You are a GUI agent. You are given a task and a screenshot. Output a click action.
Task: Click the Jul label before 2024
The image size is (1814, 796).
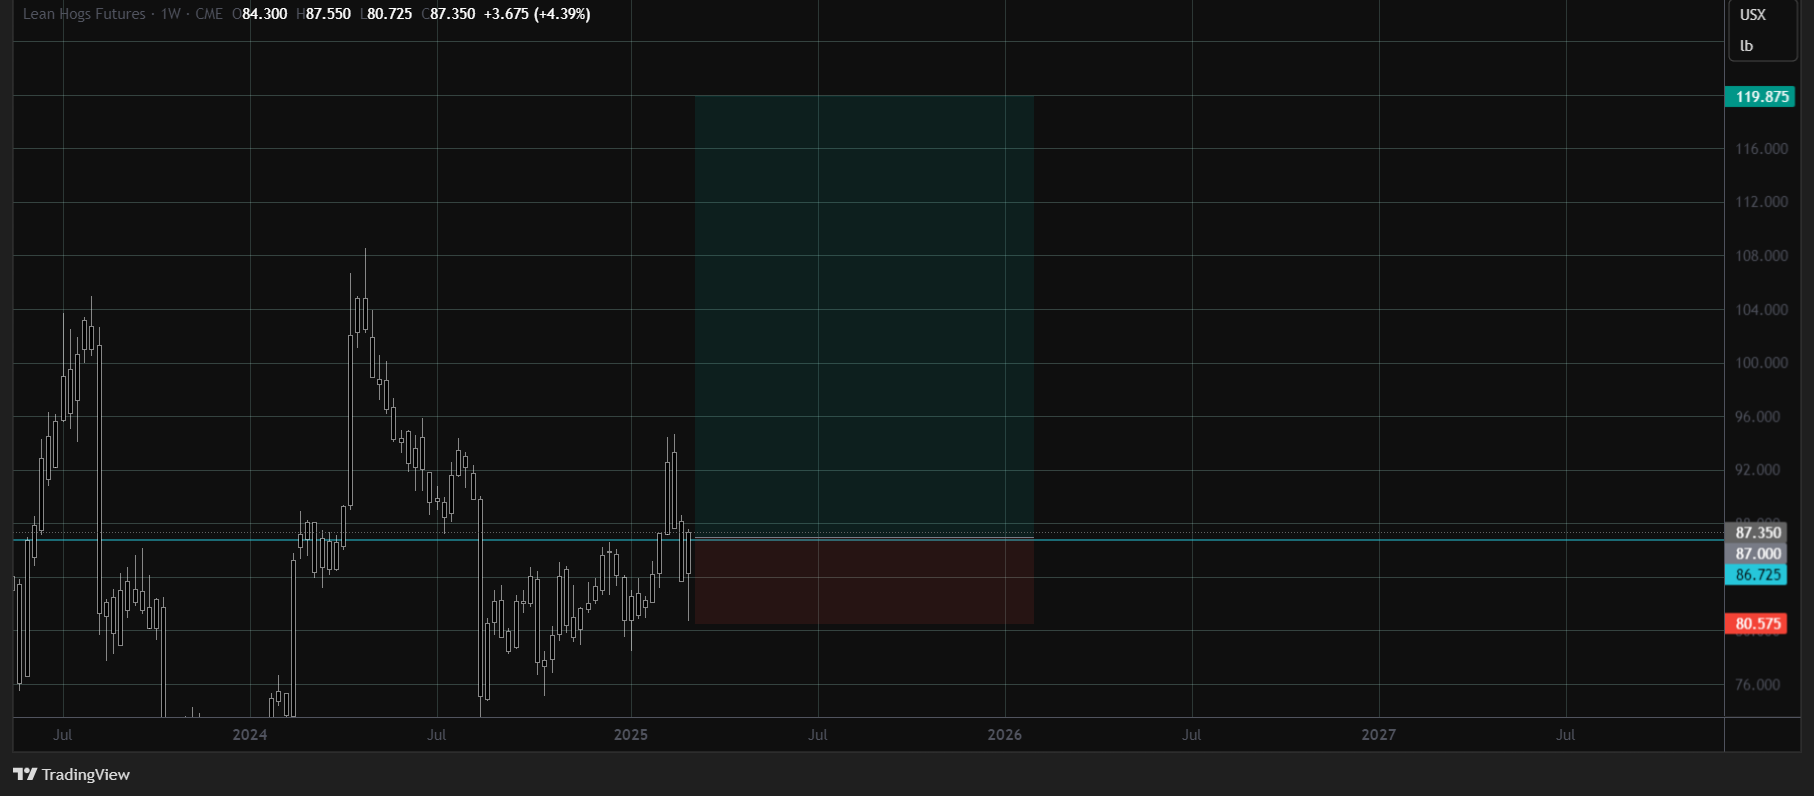pos(63,735)
